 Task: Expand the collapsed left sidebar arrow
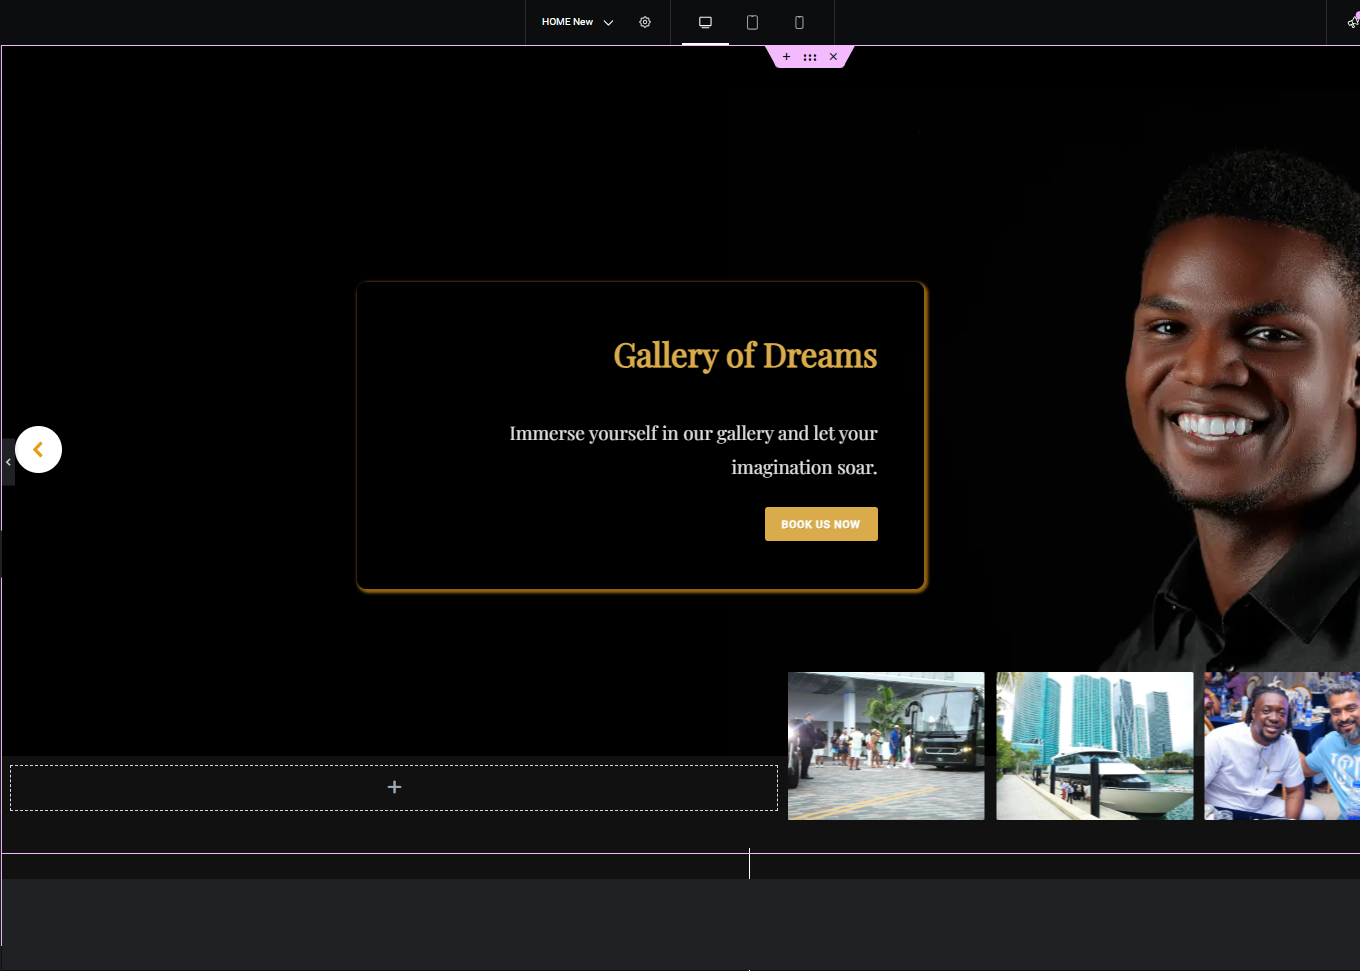8,462
